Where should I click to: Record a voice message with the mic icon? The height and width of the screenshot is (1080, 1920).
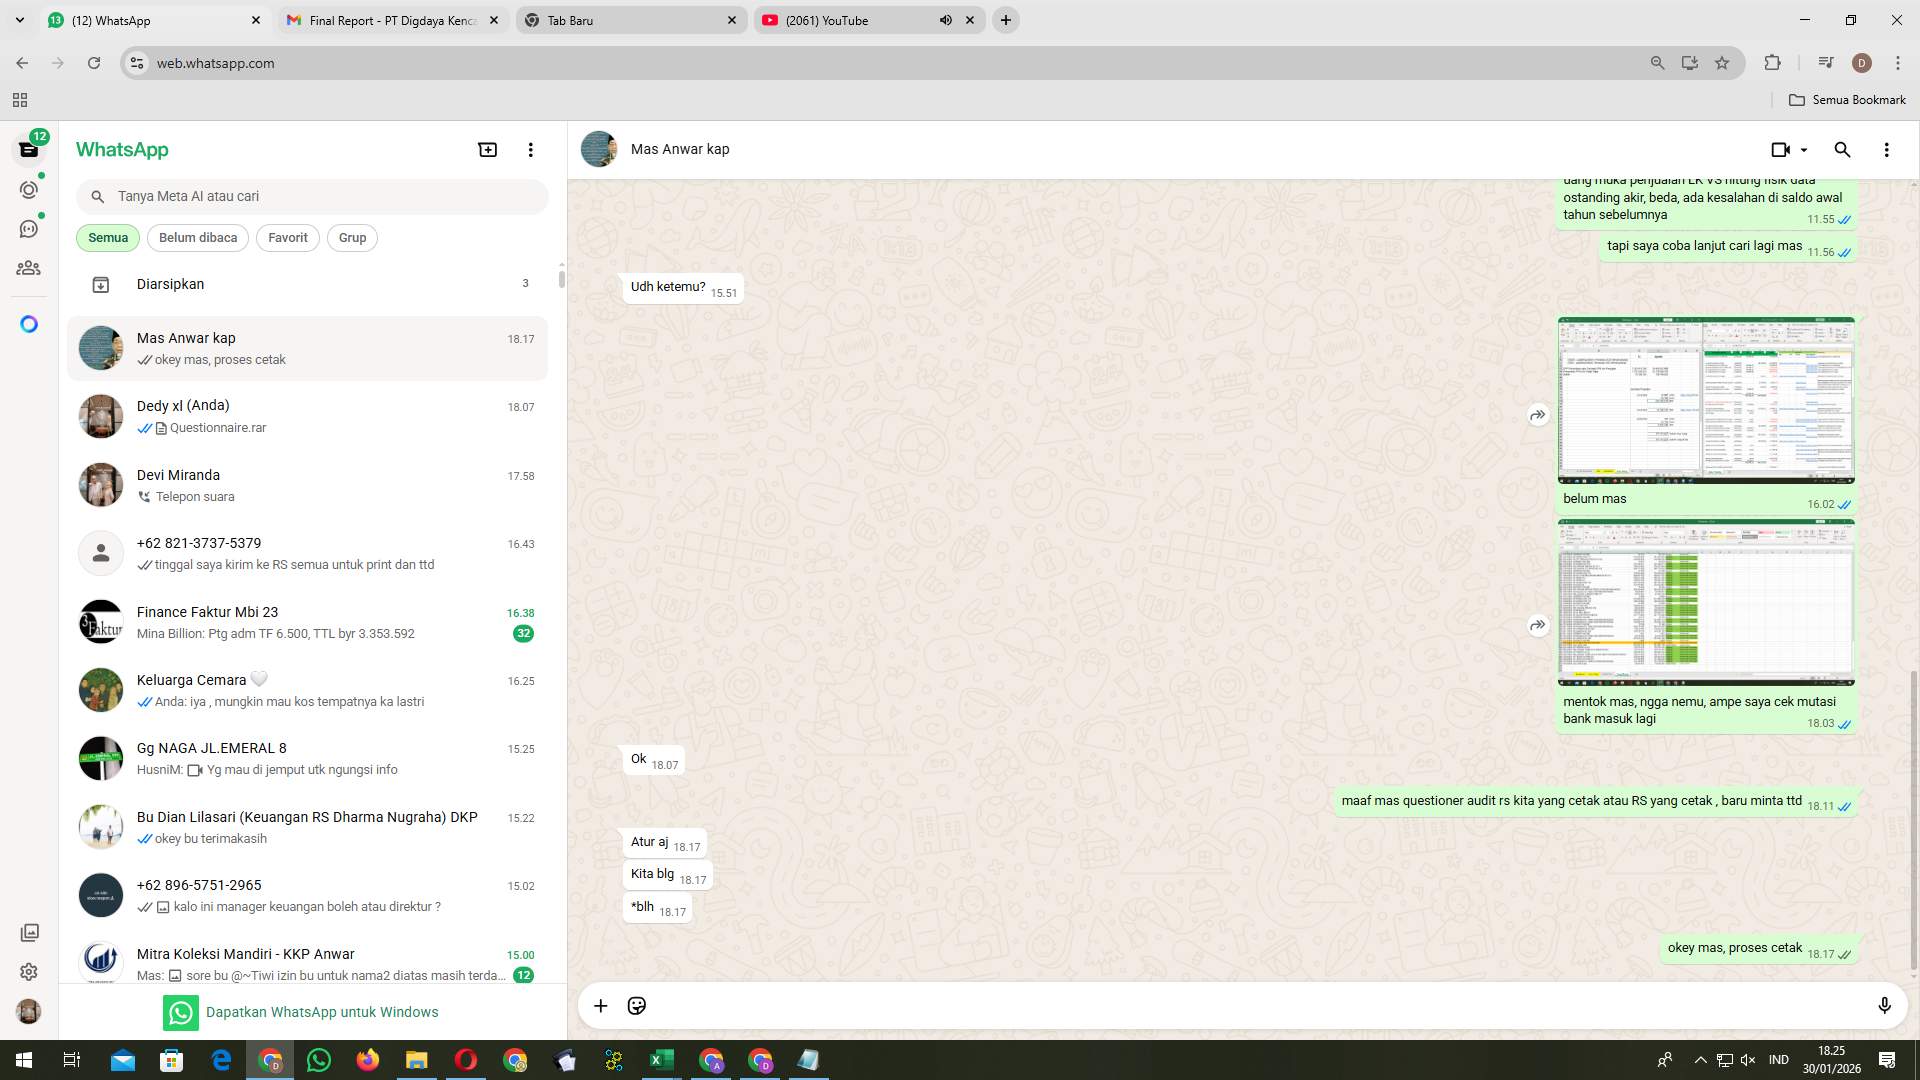[1885, 1005]
